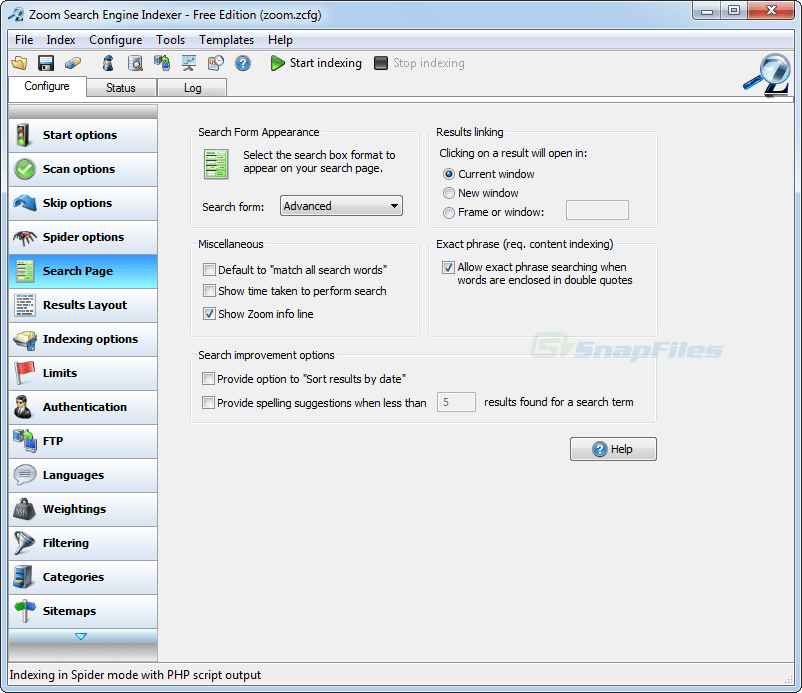Open the Tools menu
802x693 pixels.
coord(170,40)
